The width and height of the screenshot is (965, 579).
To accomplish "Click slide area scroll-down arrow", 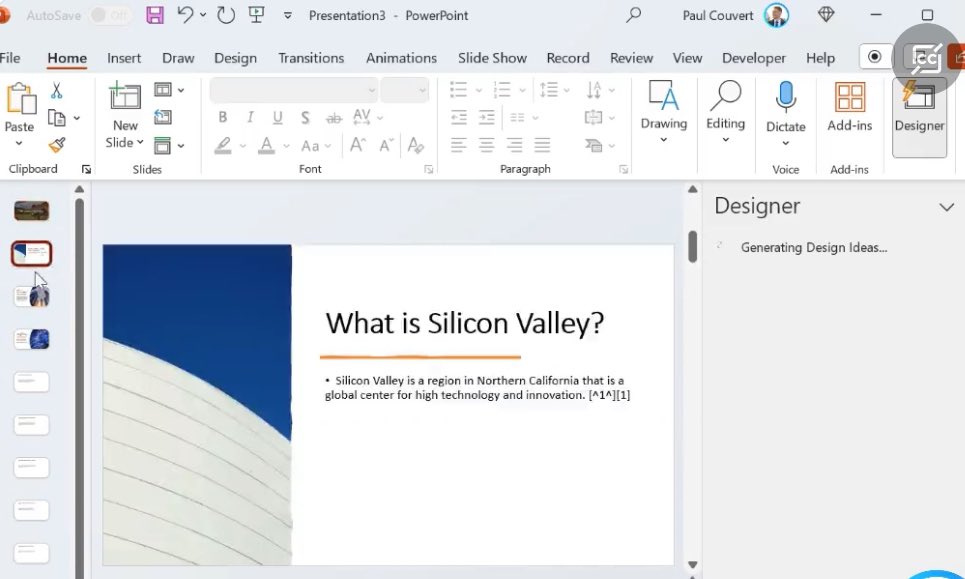I will click(x=692, y=564).
